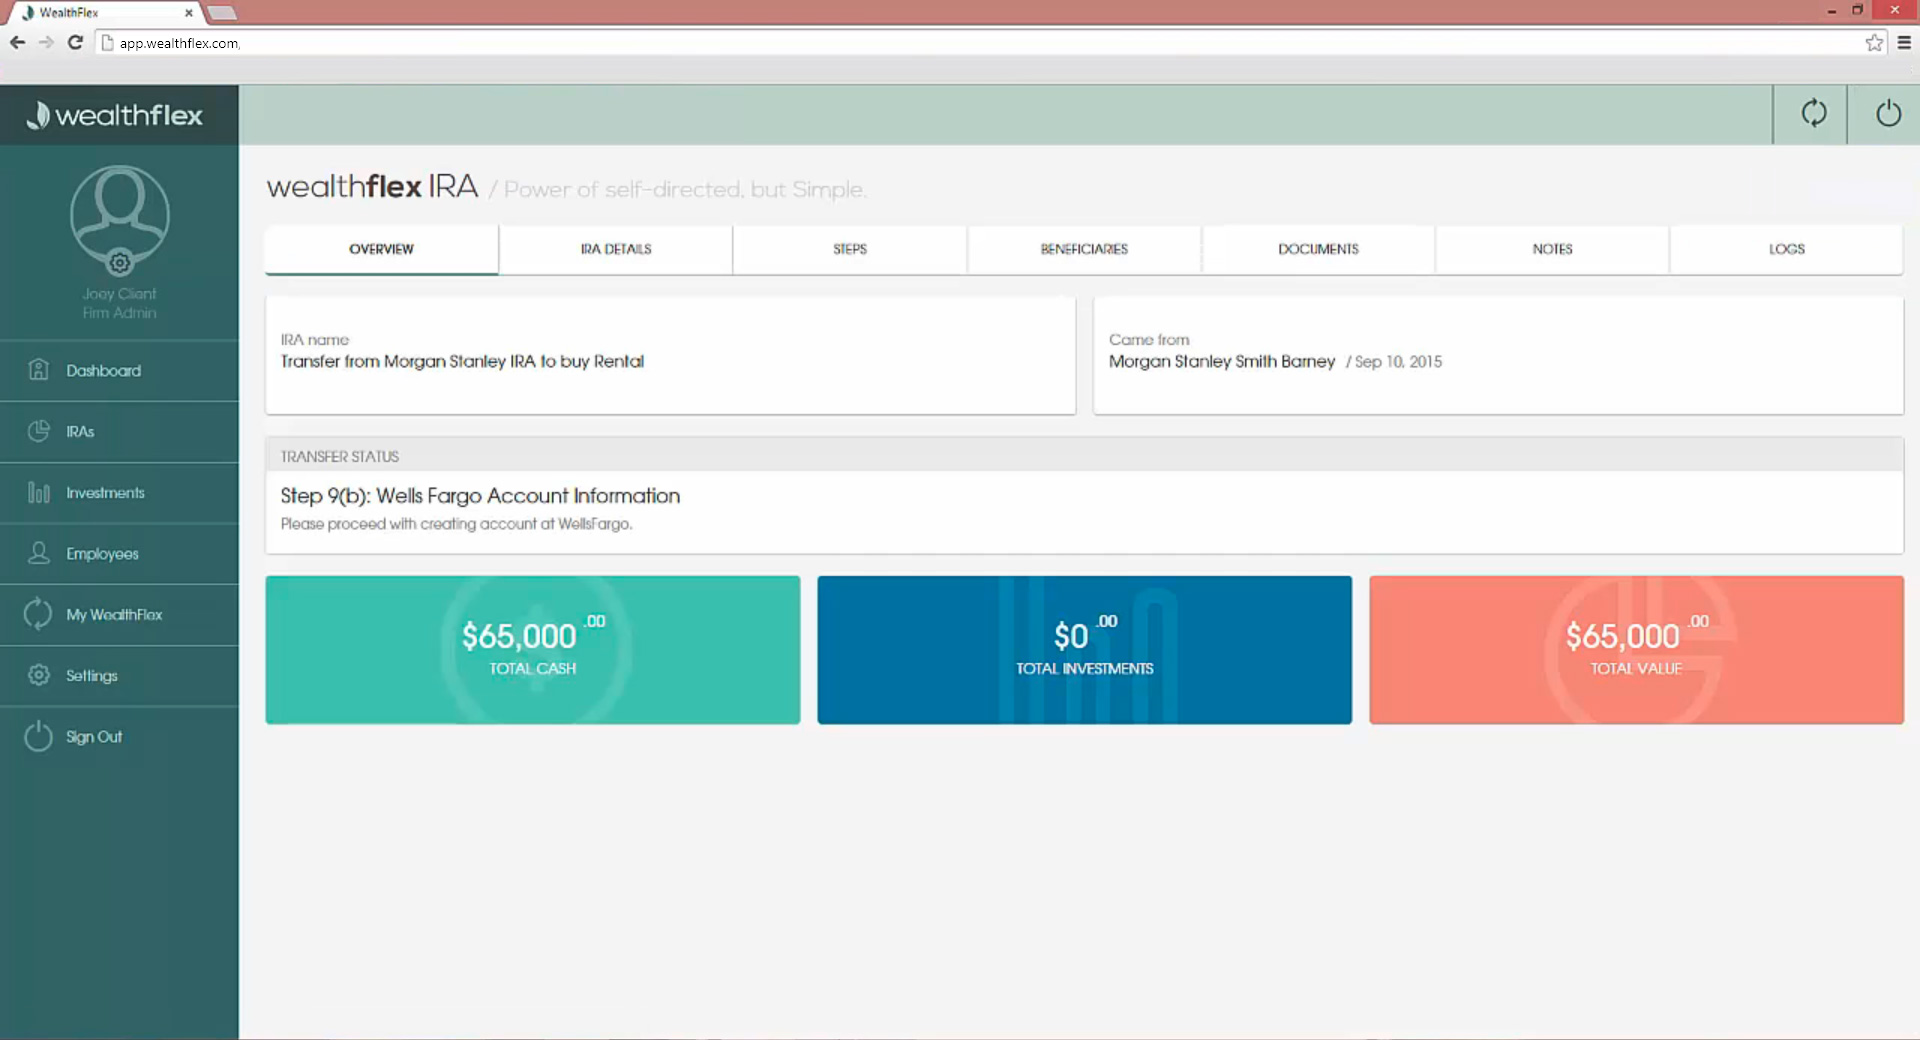Open My WealthFlex cycle icon
The height and width of the screenshot is (1040, 1920).
click(38, 614)
